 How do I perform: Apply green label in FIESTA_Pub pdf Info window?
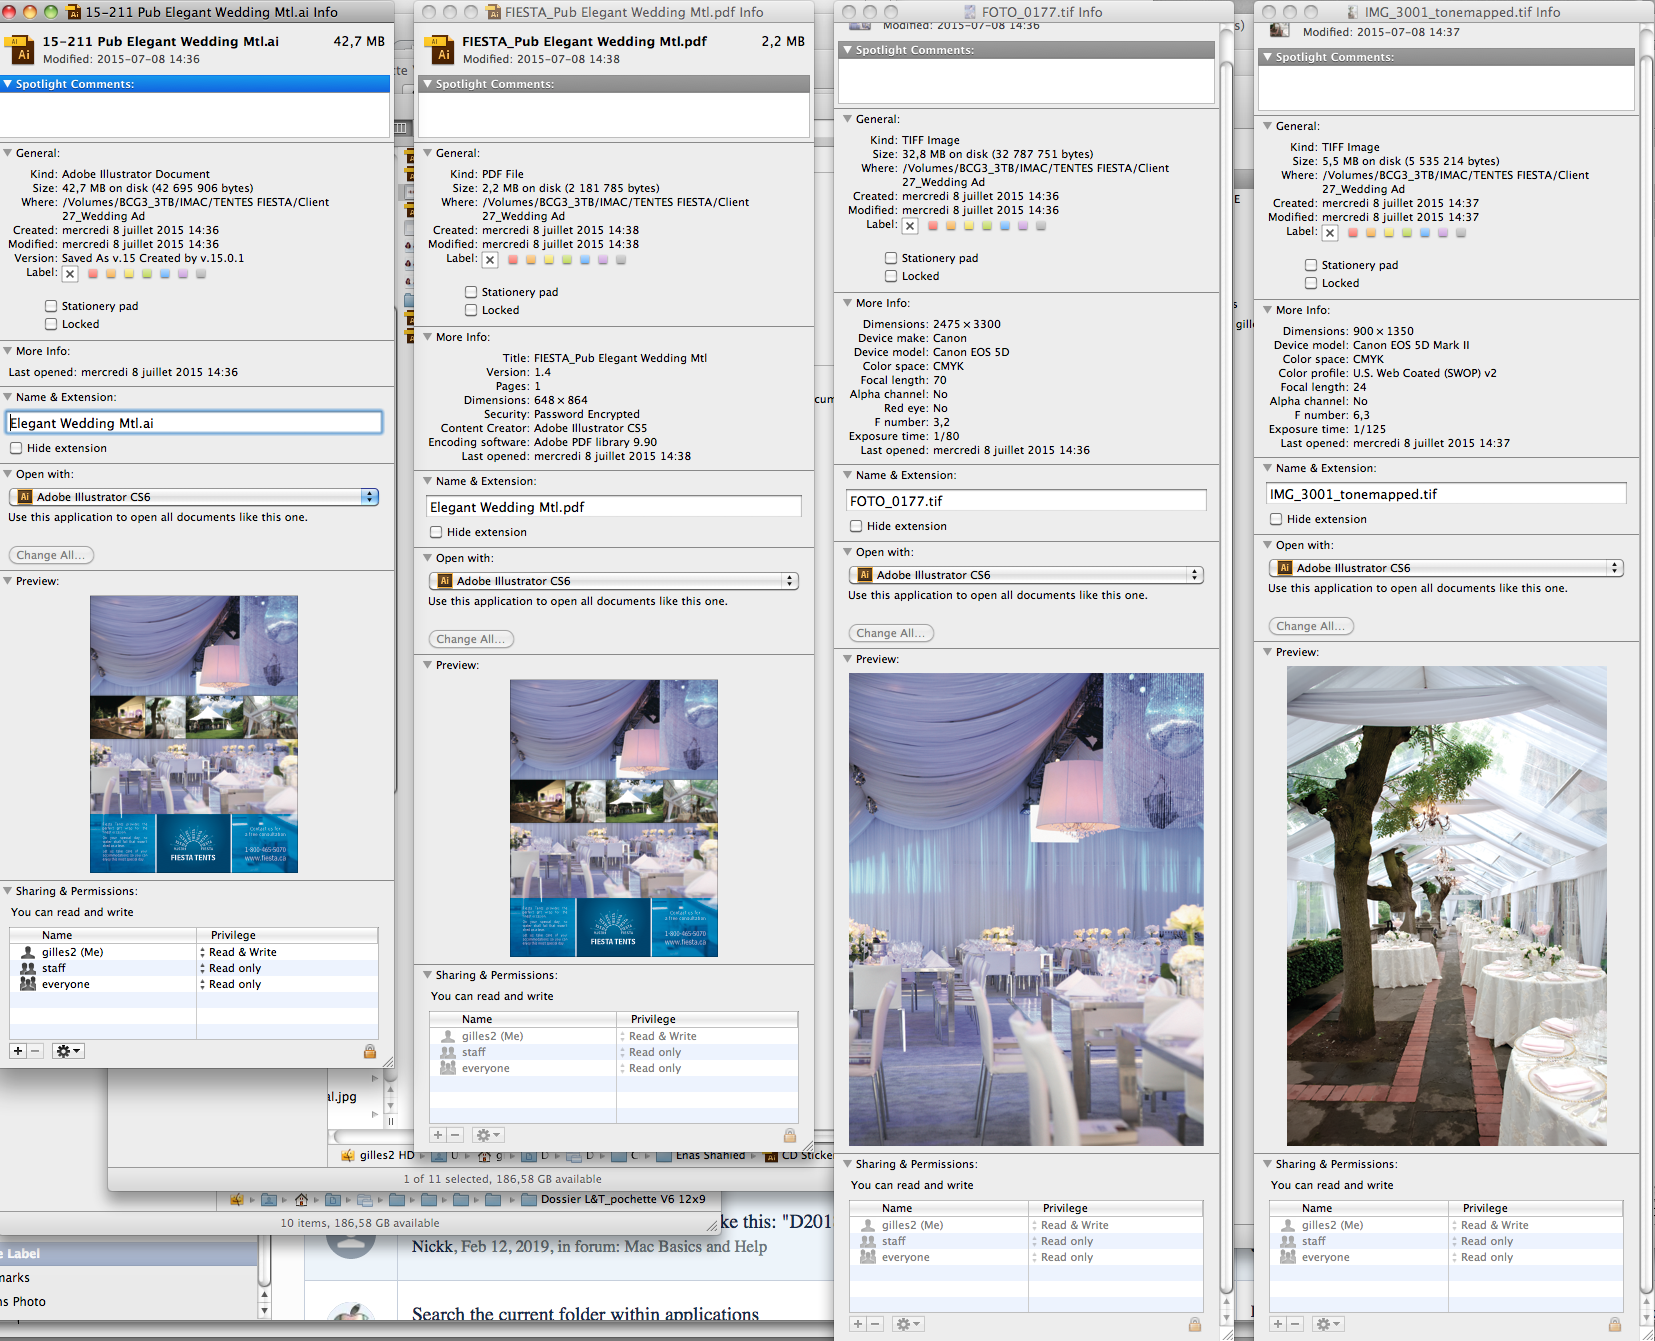(567, 260)
